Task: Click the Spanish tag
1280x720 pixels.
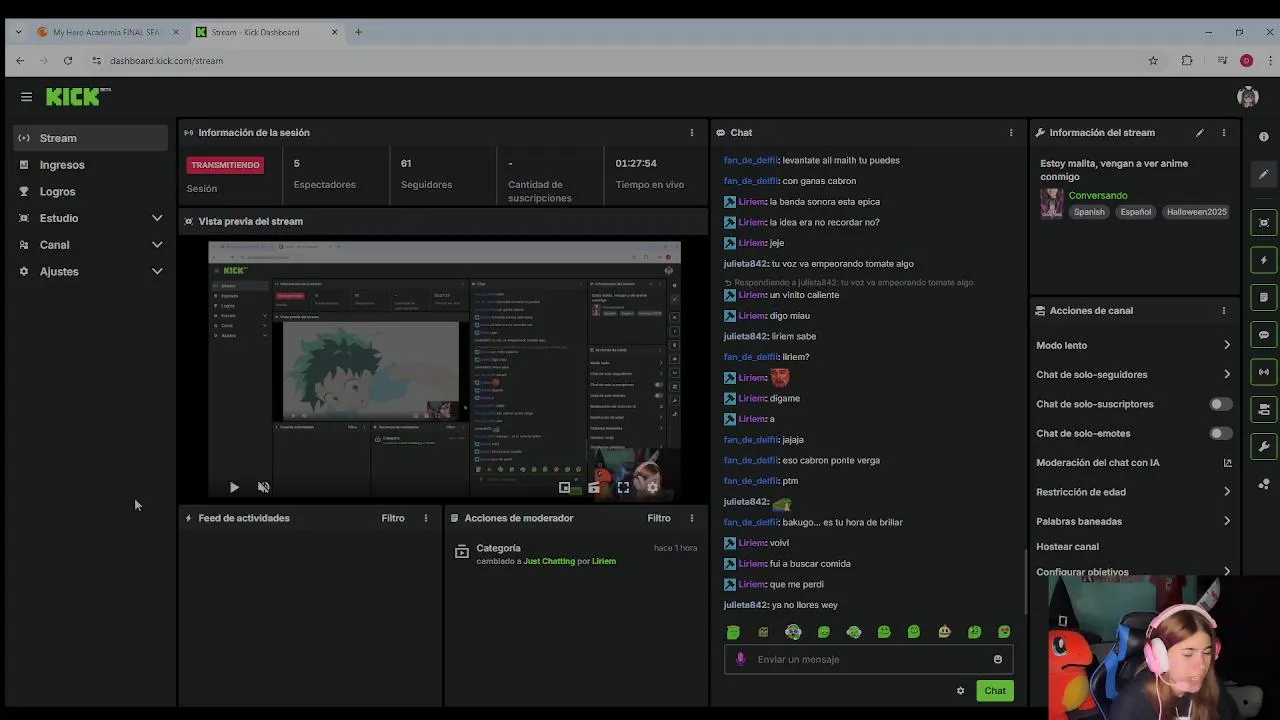Action: tap(1089, 212)
